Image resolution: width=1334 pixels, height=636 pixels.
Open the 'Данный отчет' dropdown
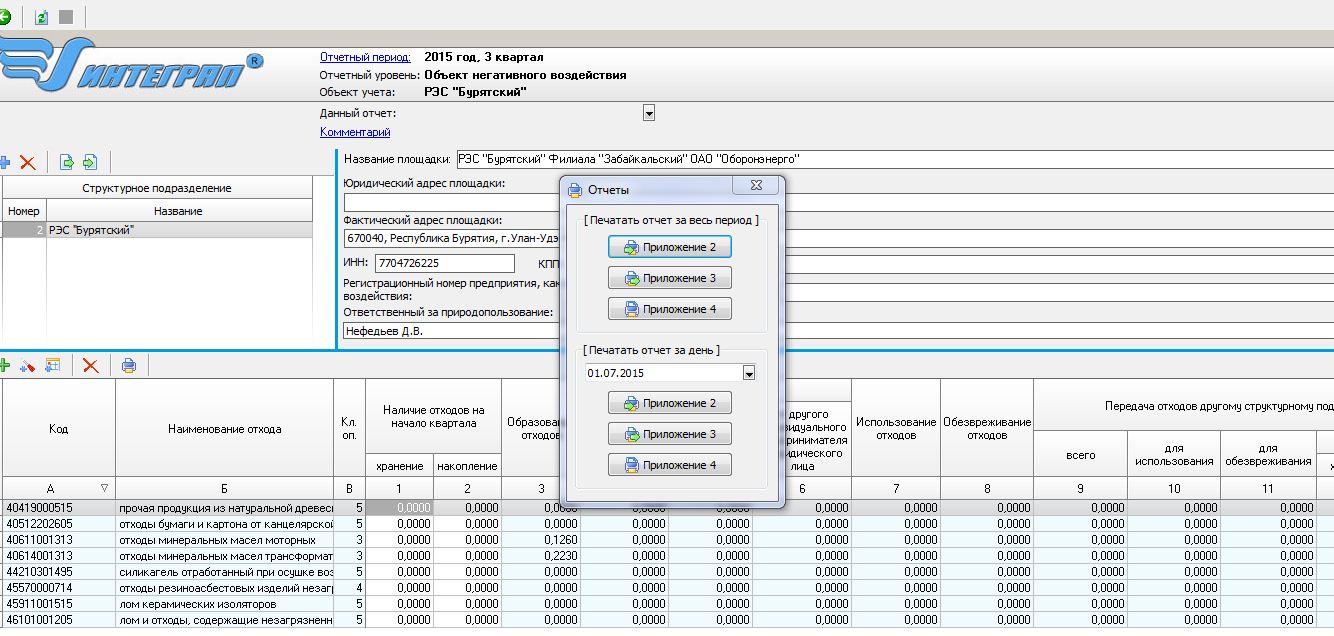[x=648, y=114]
